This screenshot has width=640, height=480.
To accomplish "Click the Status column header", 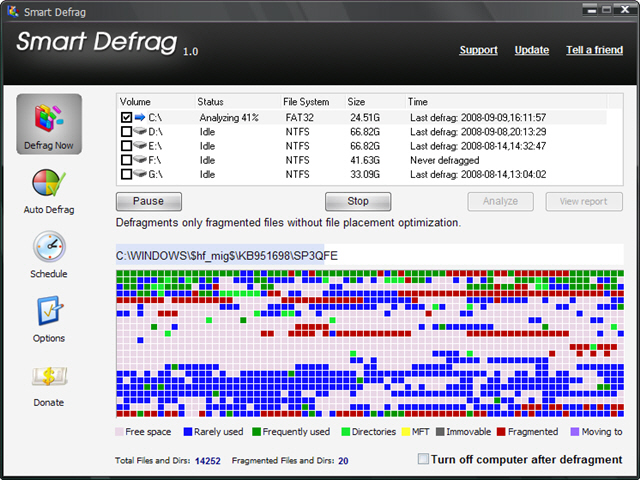I will (x=238, y=102).
